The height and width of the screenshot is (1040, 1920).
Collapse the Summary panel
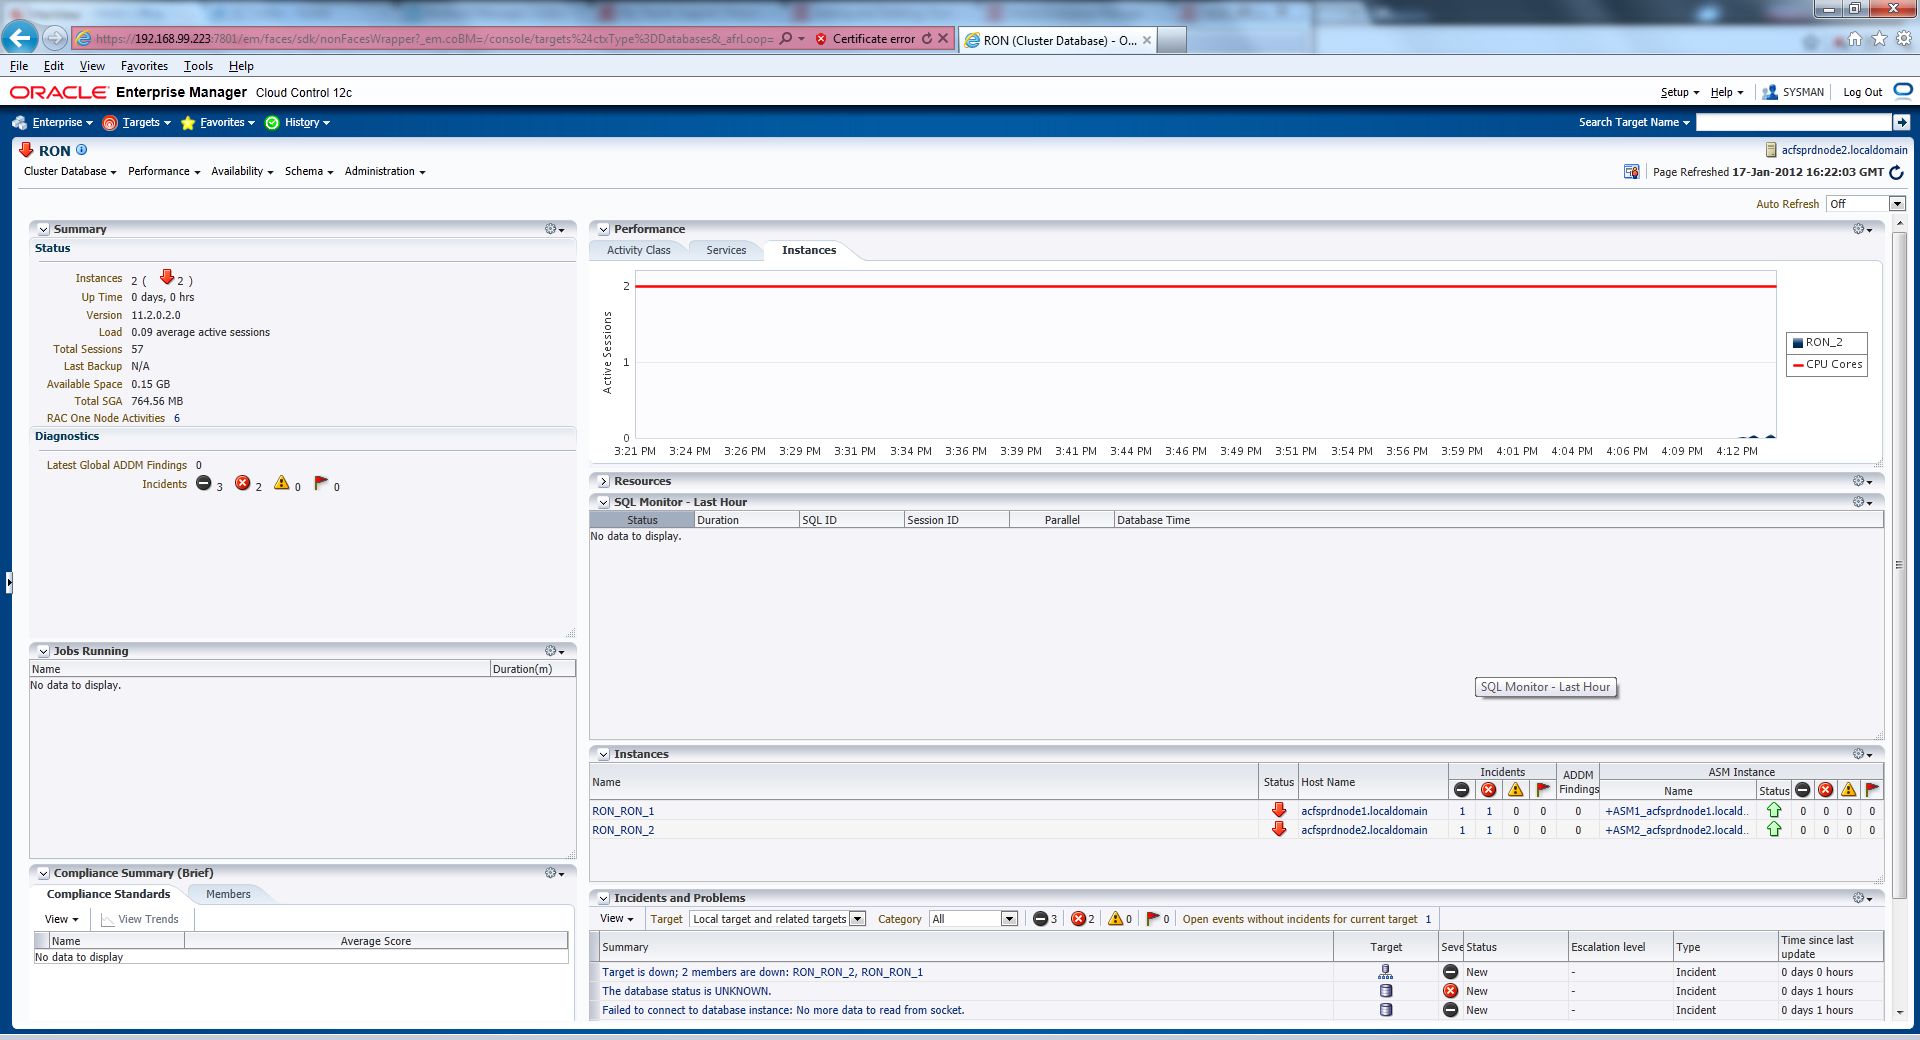click(x=43, y=229)
